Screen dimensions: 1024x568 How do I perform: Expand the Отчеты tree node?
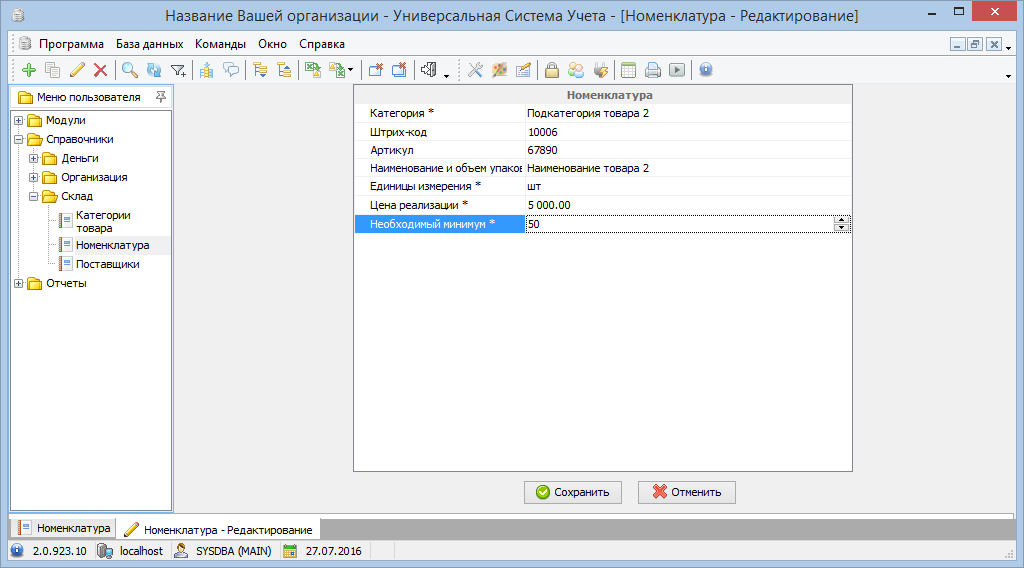pyautogui.click(x=19, y=283)
